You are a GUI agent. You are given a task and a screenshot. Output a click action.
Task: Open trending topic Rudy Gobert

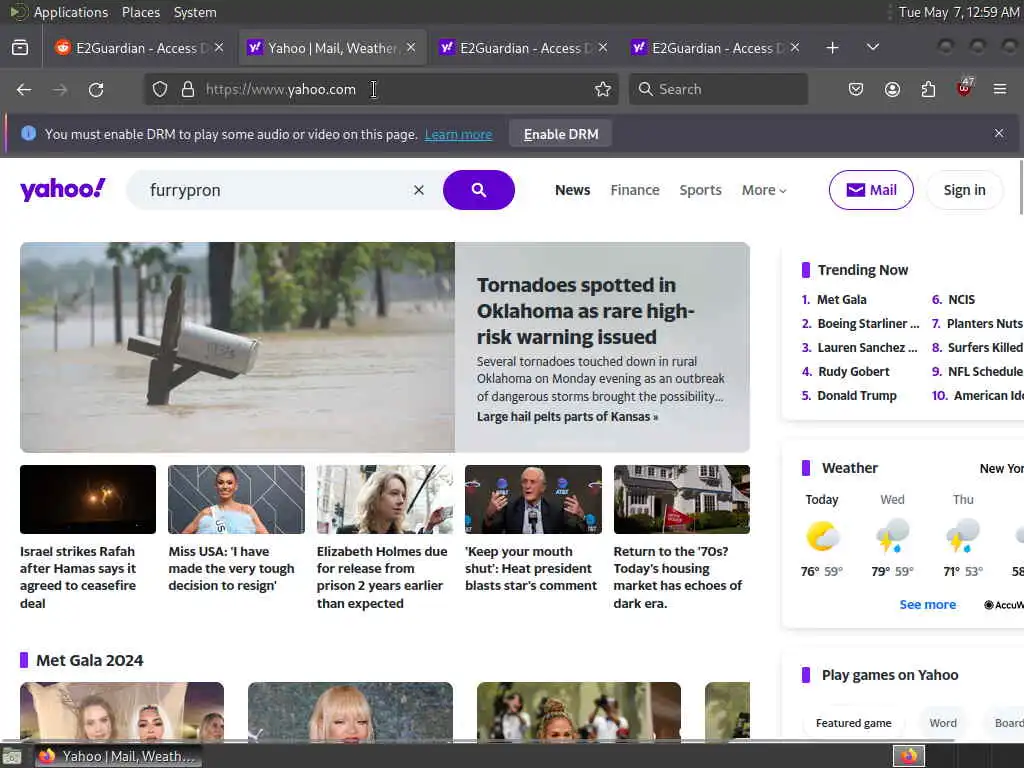click(854, 372)
